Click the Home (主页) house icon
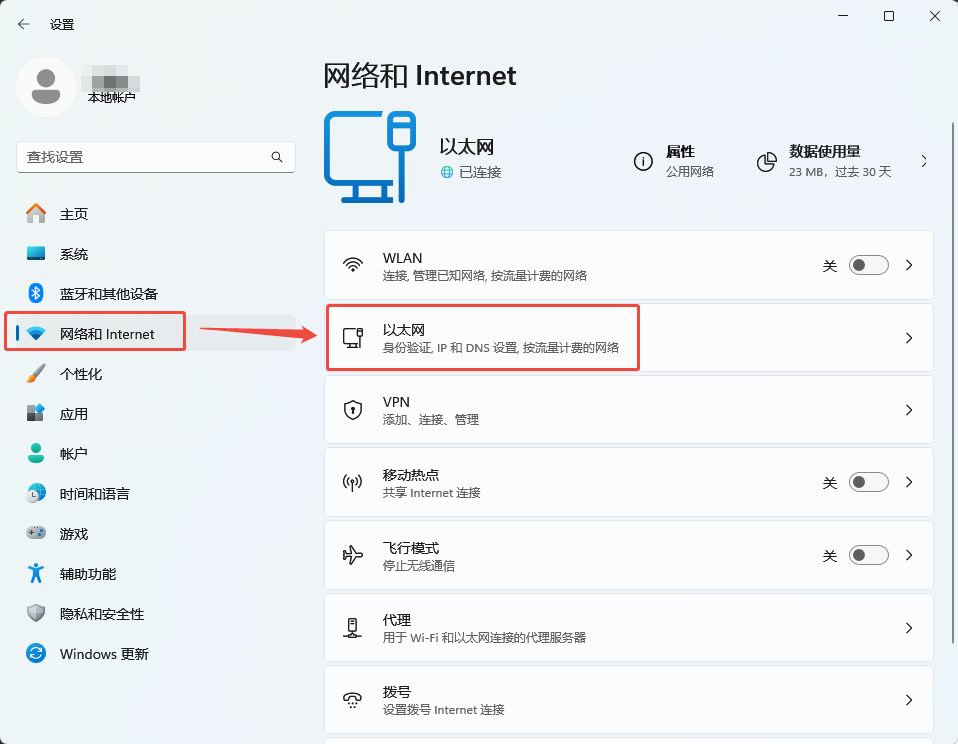This screenshot has width=958, height=744. pyautogui.click(x=36, y=213)
